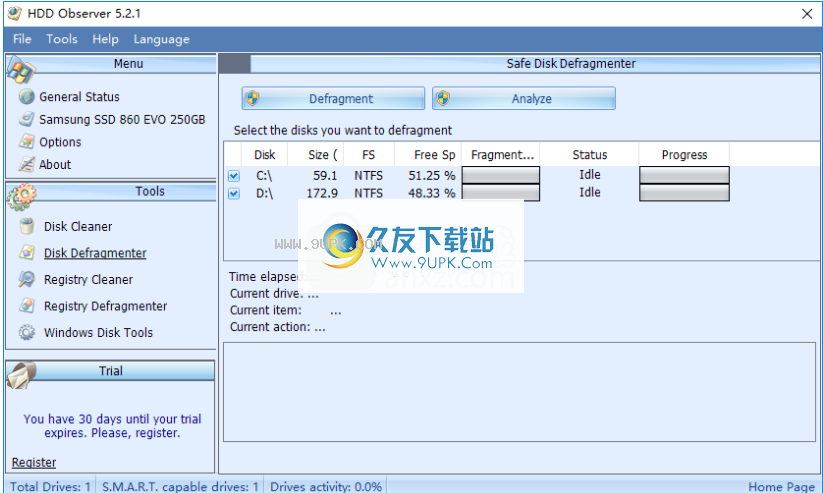Image resolution: width=823 pixels, height=493 pixels.
Task: Click the gears icon of Tools panel
Action: (21, 197)
